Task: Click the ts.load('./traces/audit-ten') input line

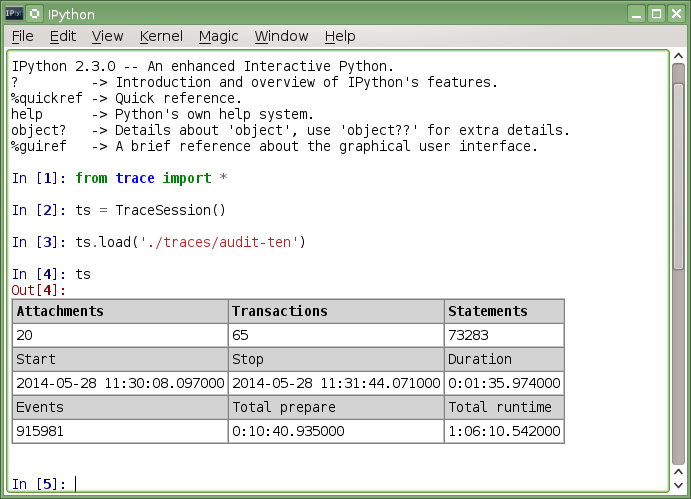Action: (190, 242)
